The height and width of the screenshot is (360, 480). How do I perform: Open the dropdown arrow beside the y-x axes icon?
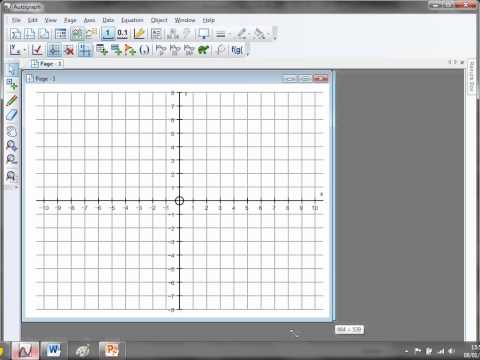pyautogui.click(x=25, y=50)
